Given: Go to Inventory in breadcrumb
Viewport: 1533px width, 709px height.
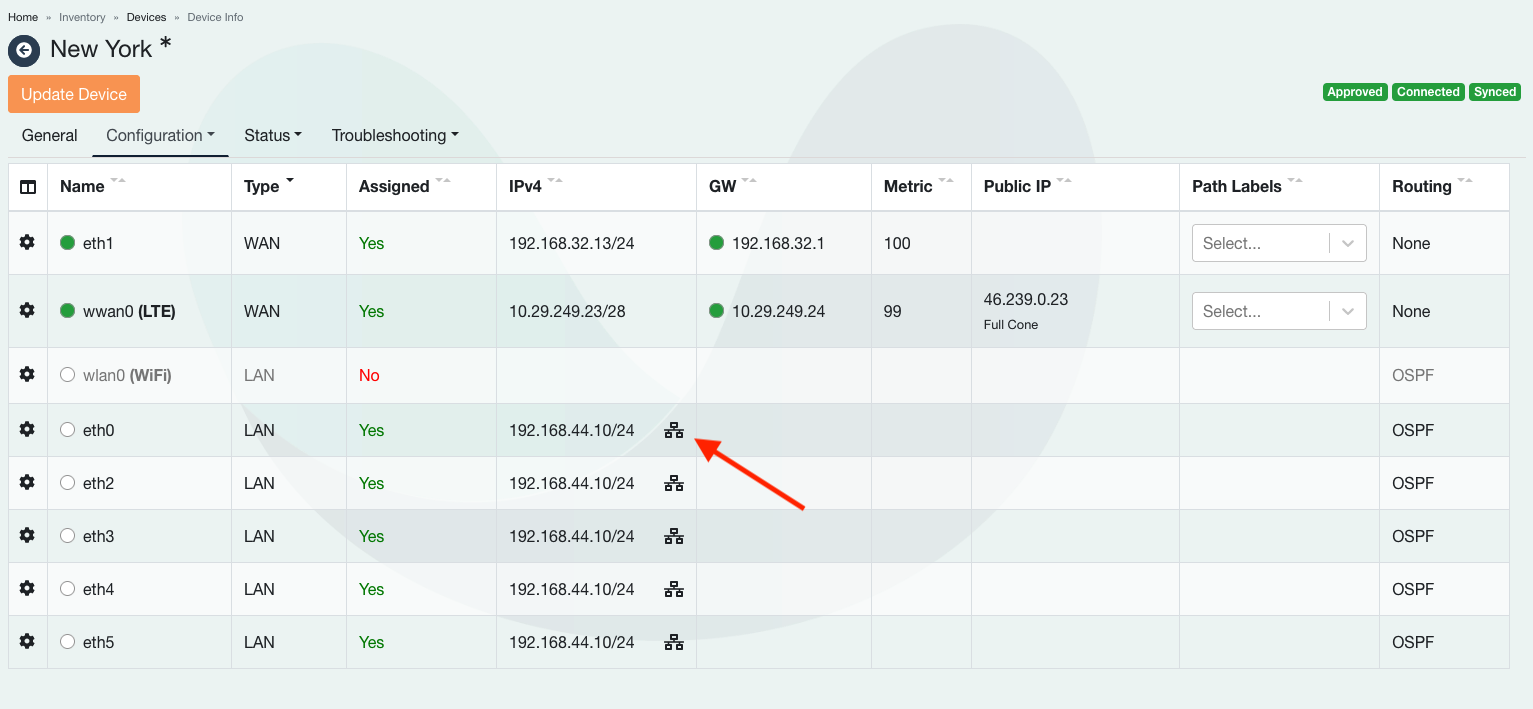Looking at the screenshot, I should coord(82,17).
